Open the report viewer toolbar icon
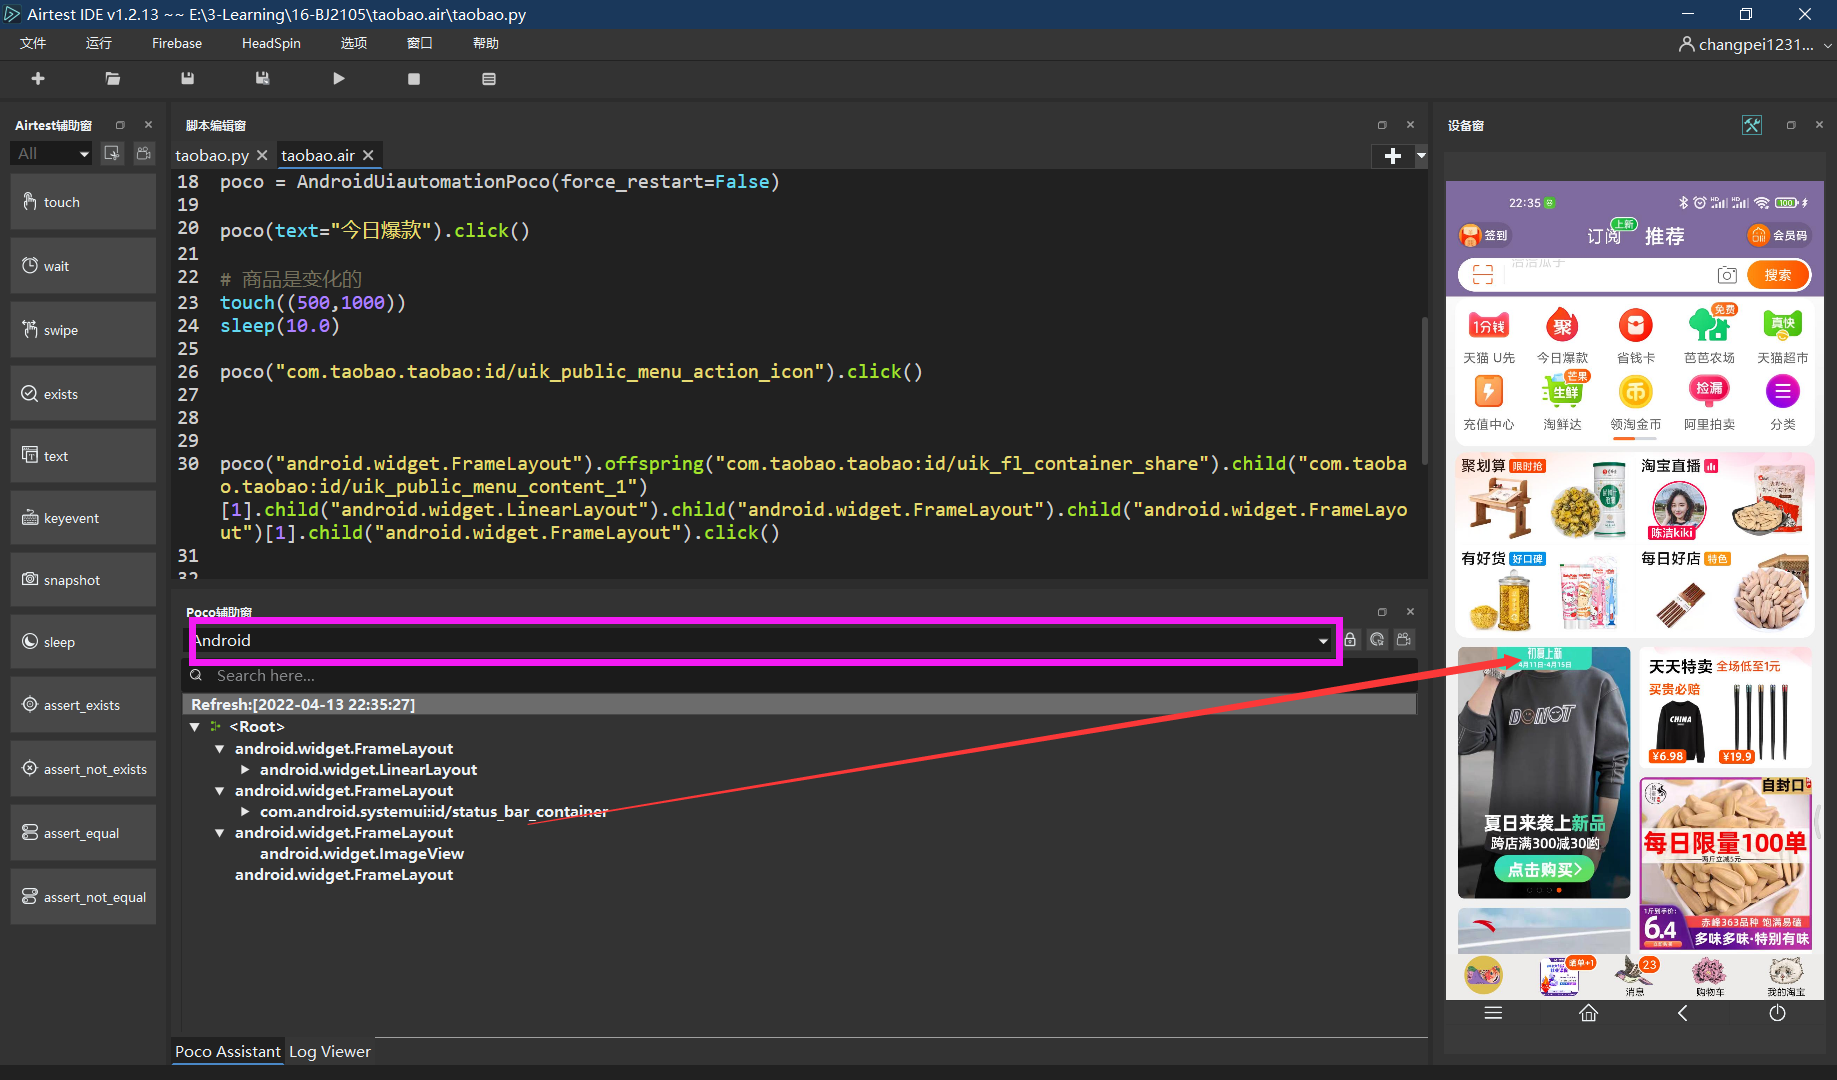This screenshot has width=1837, height=1080. click(x=489, y=79)
